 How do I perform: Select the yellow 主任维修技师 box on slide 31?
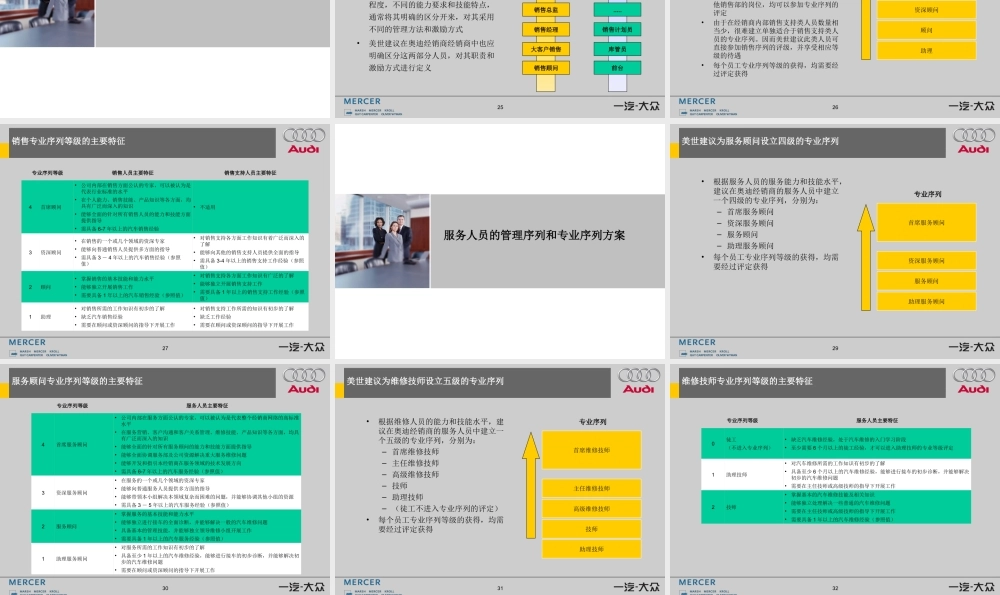point(592,488)
